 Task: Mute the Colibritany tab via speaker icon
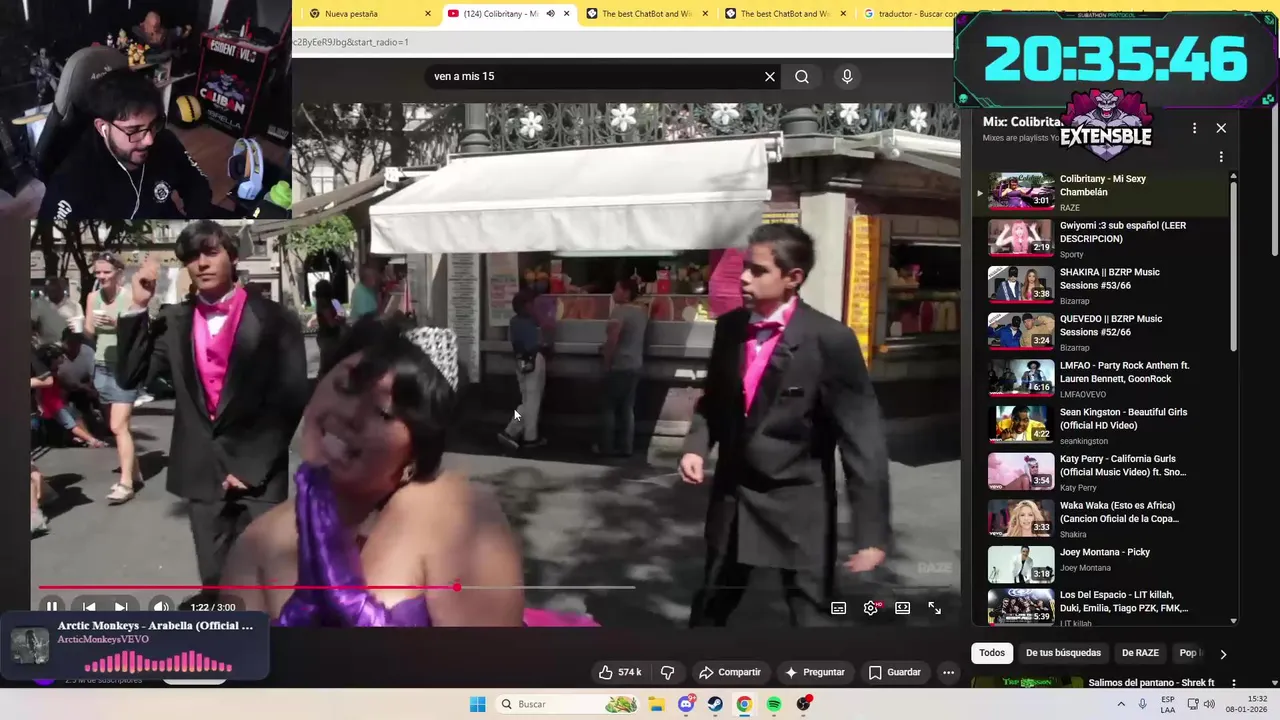coord(550,14)
